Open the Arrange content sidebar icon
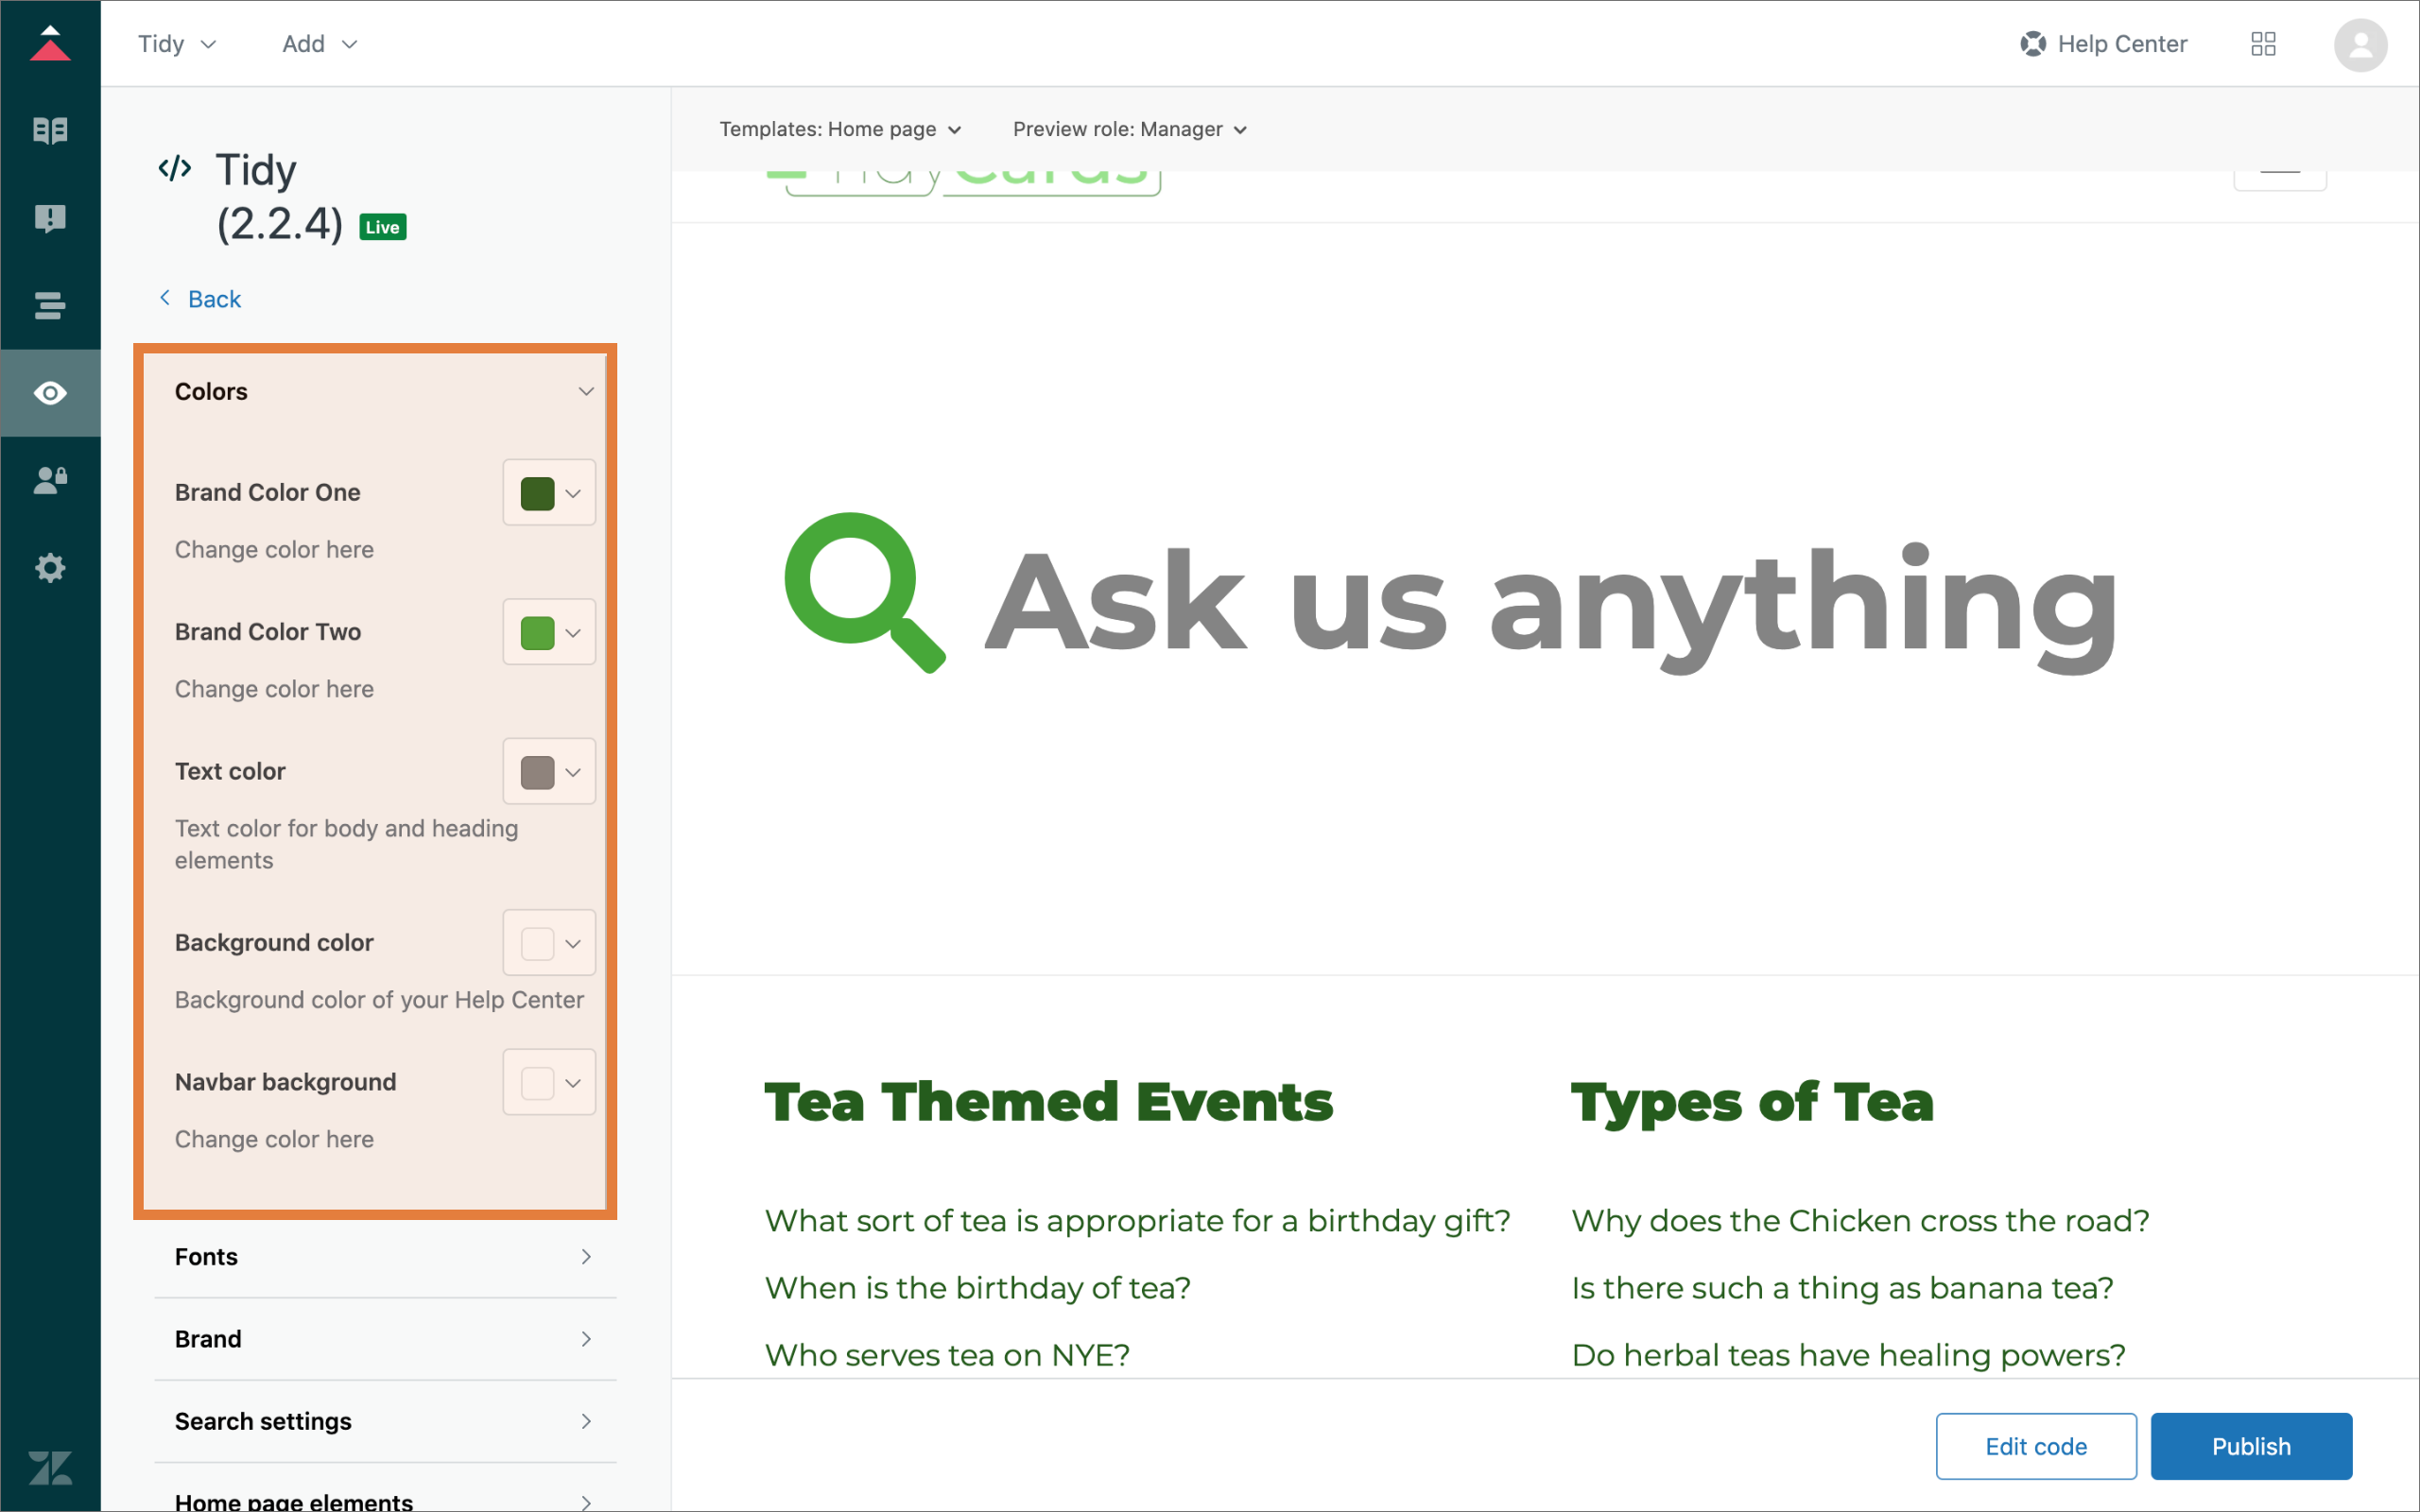Screen dimensions: 2420x1512 tap(50, 305)
